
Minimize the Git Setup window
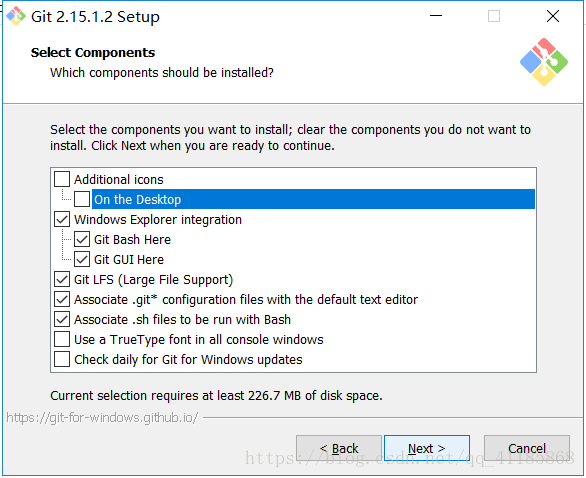tap(436, 16)
